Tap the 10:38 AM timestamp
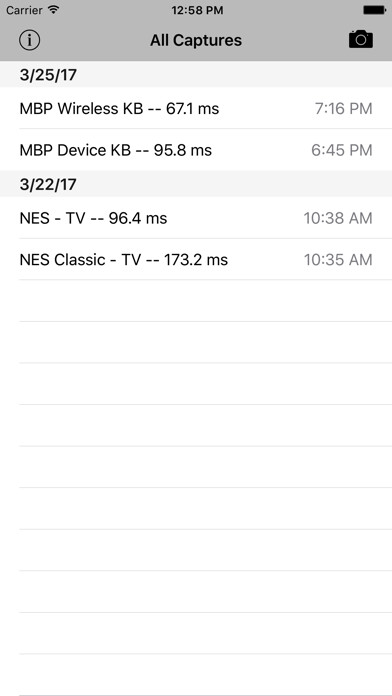This screenshot has width=392, height=696. click(338, 218)
